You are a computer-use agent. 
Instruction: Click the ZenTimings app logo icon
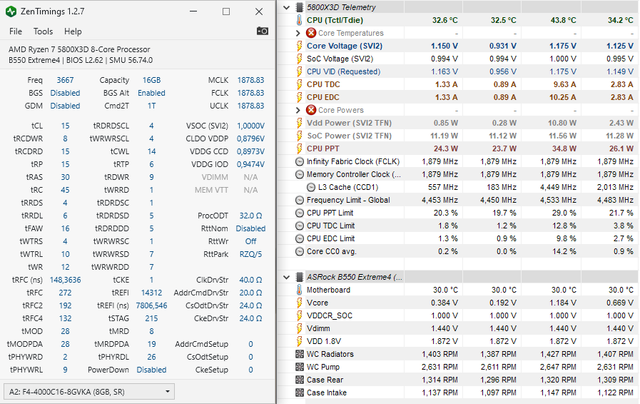(x=11, y=11)
